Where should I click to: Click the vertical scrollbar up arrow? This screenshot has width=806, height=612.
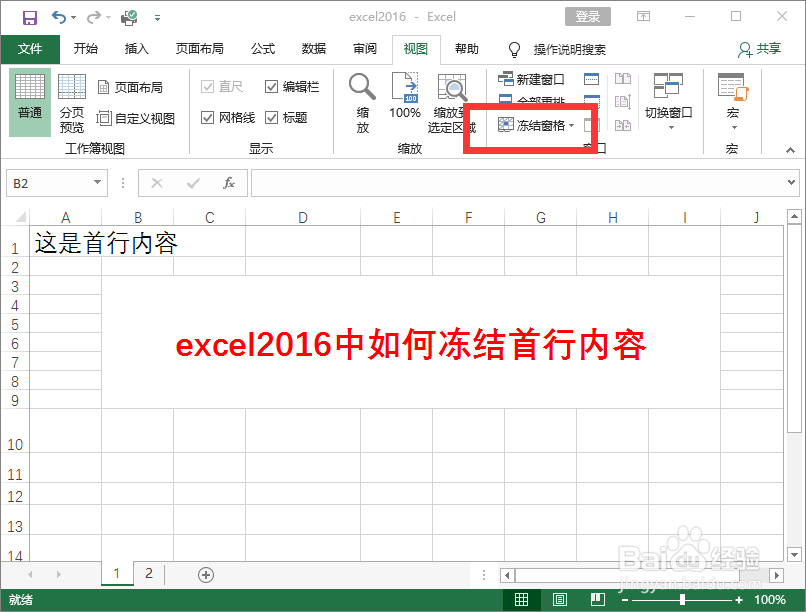coord(794,216)
